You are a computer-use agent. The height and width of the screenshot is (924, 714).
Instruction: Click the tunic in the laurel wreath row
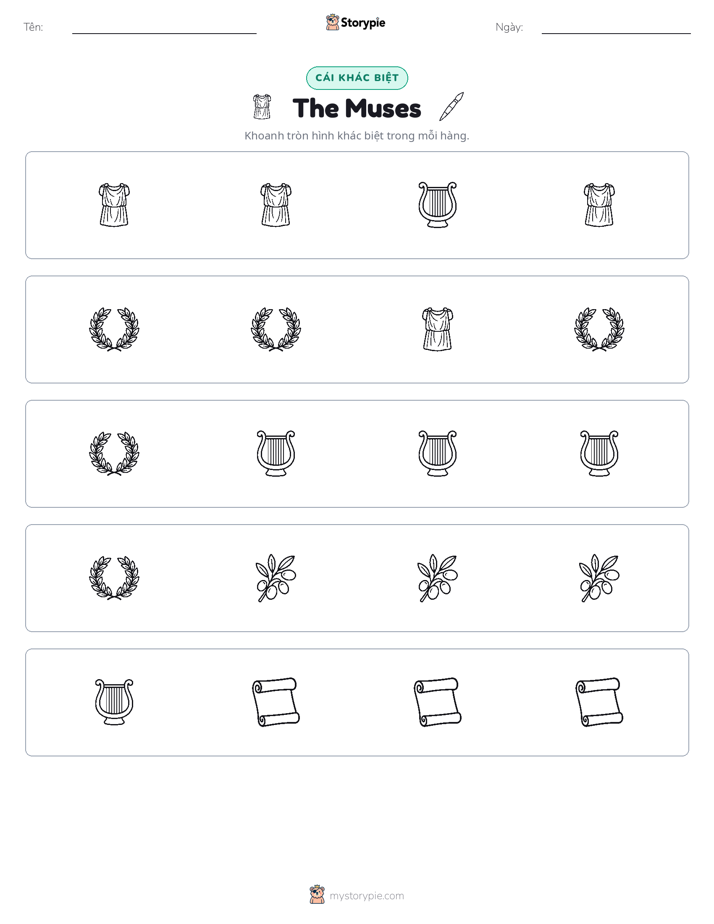[x=437, y=329]
